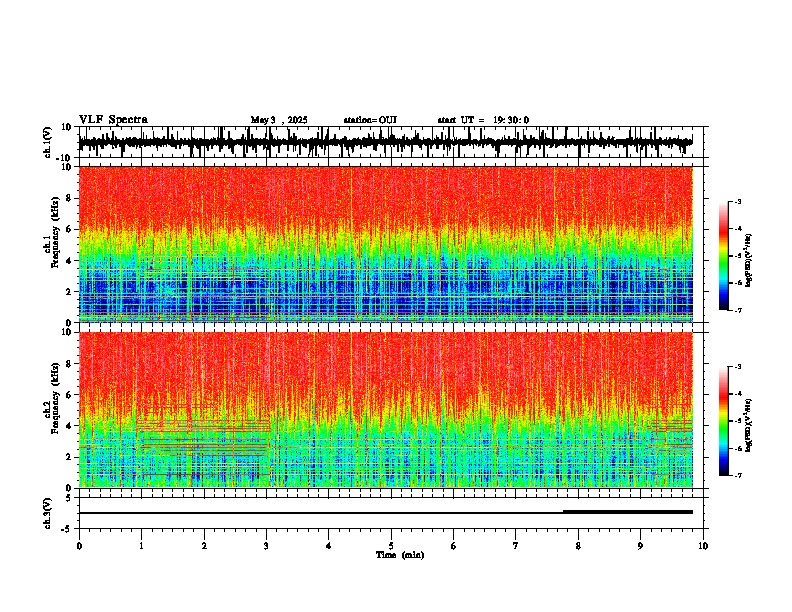
Task: Click the time axis tick label "1"
Action: coord(141,546)
